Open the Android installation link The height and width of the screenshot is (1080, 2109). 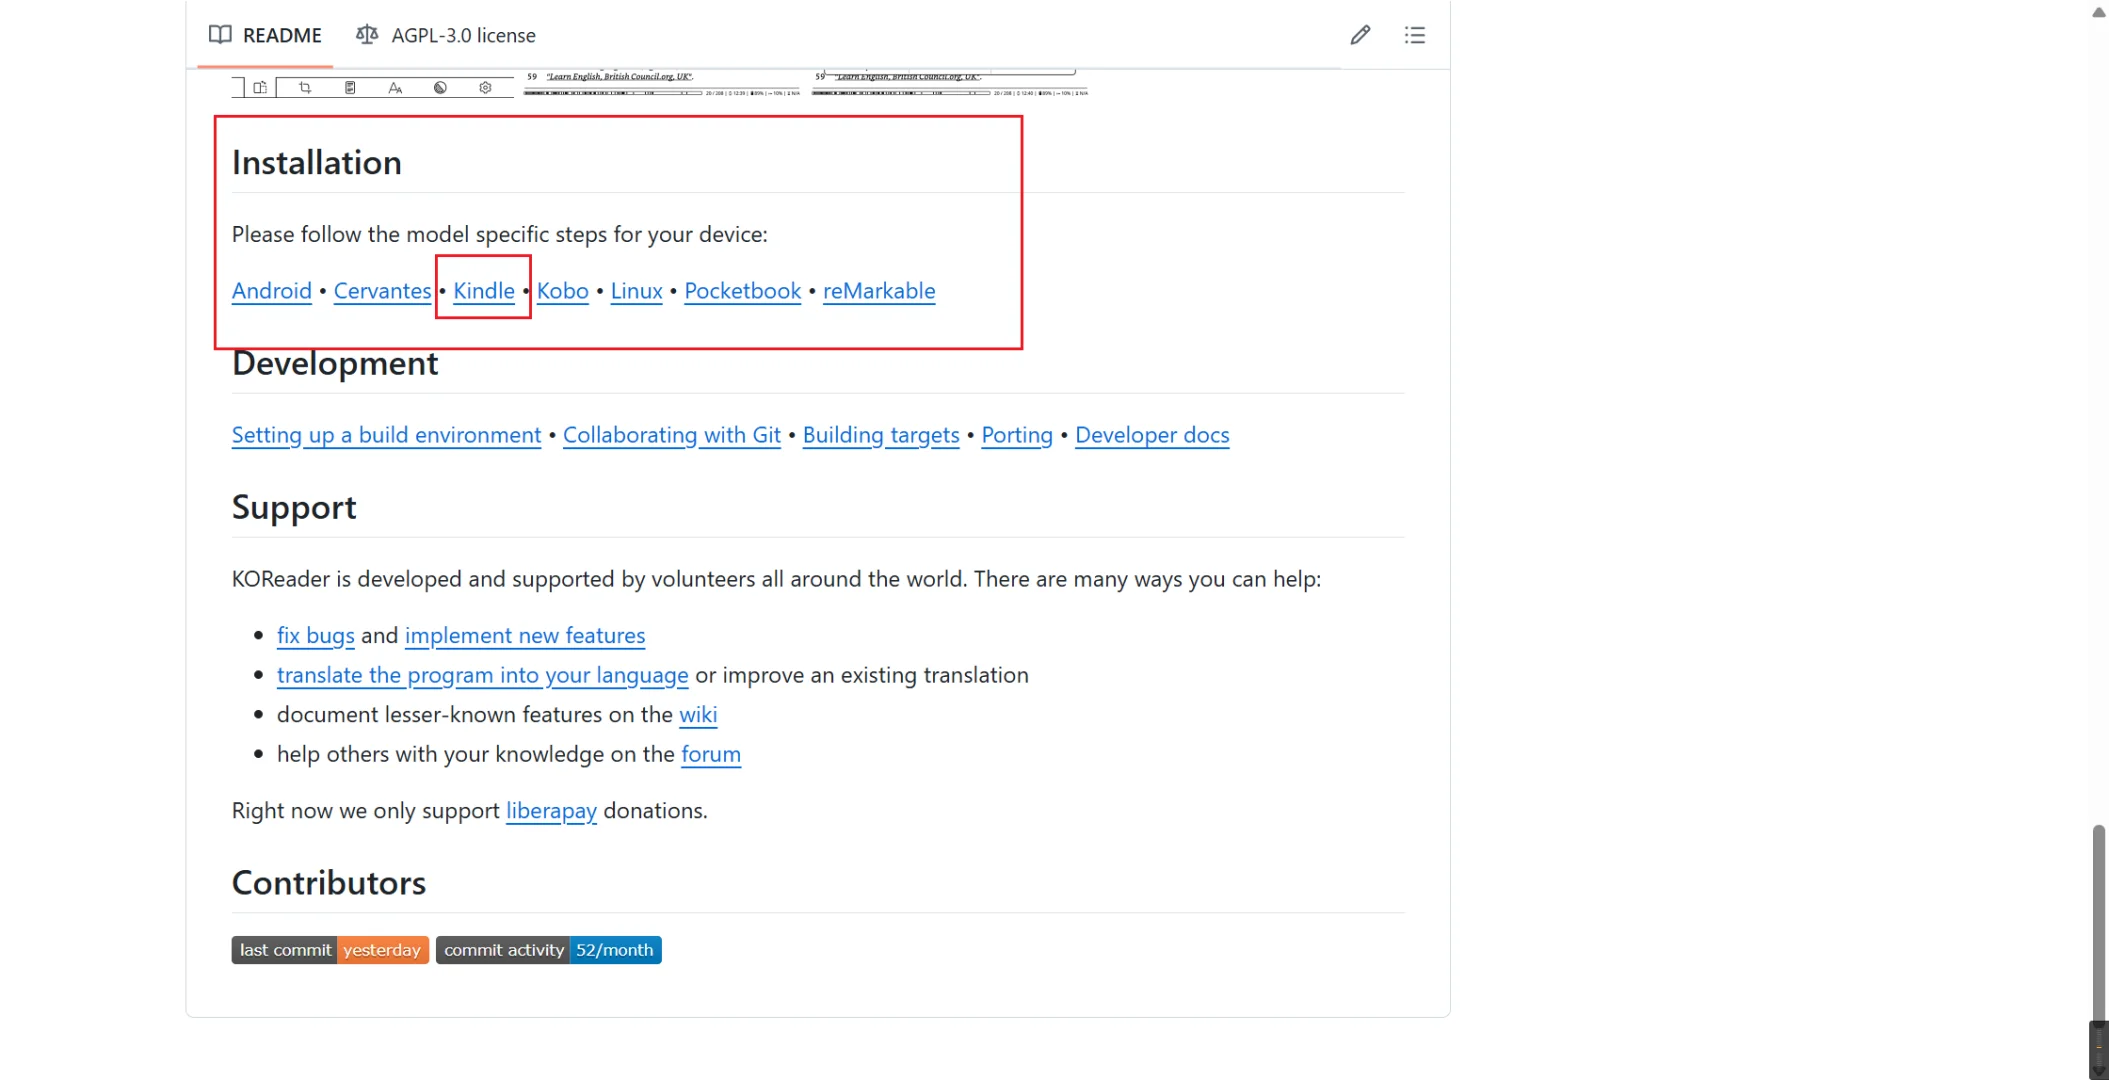click(x=272, y=291)
